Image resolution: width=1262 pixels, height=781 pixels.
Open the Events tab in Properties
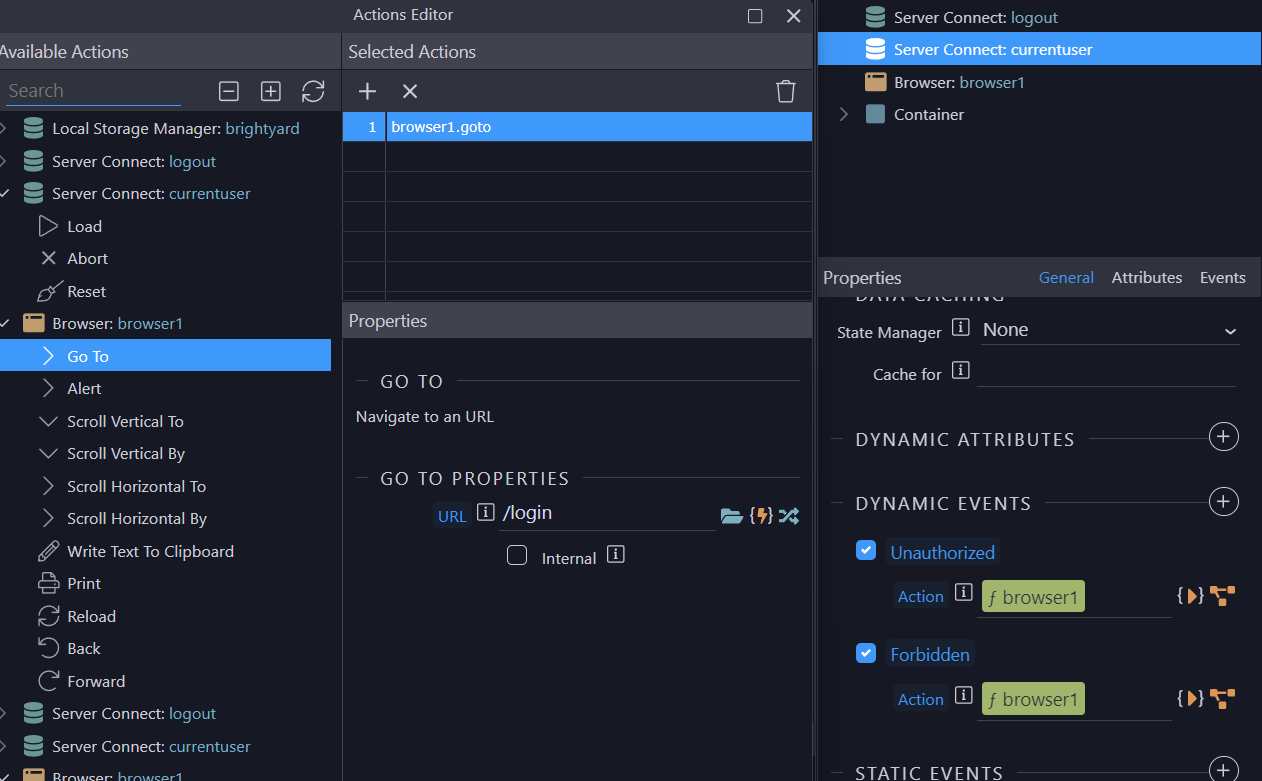1222,277
